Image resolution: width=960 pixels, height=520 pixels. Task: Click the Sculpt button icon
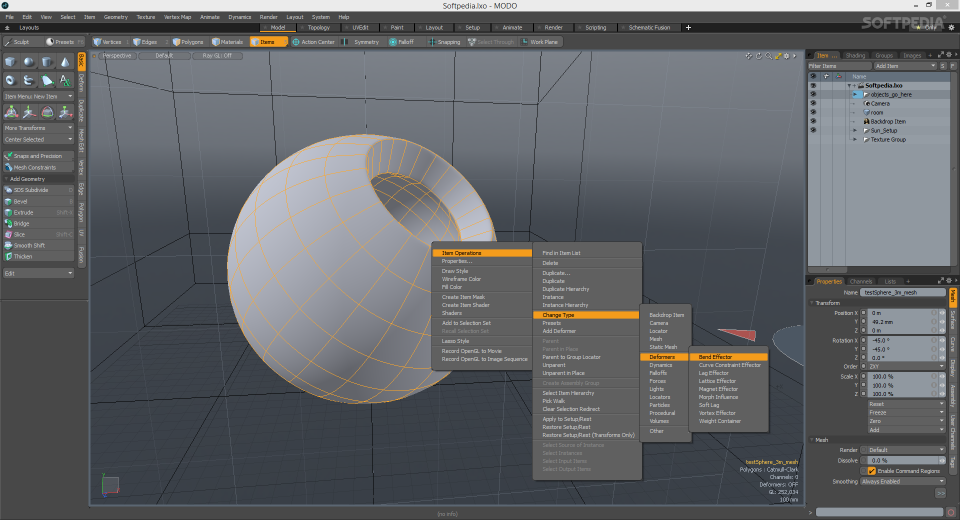click(x=10, y=42)
